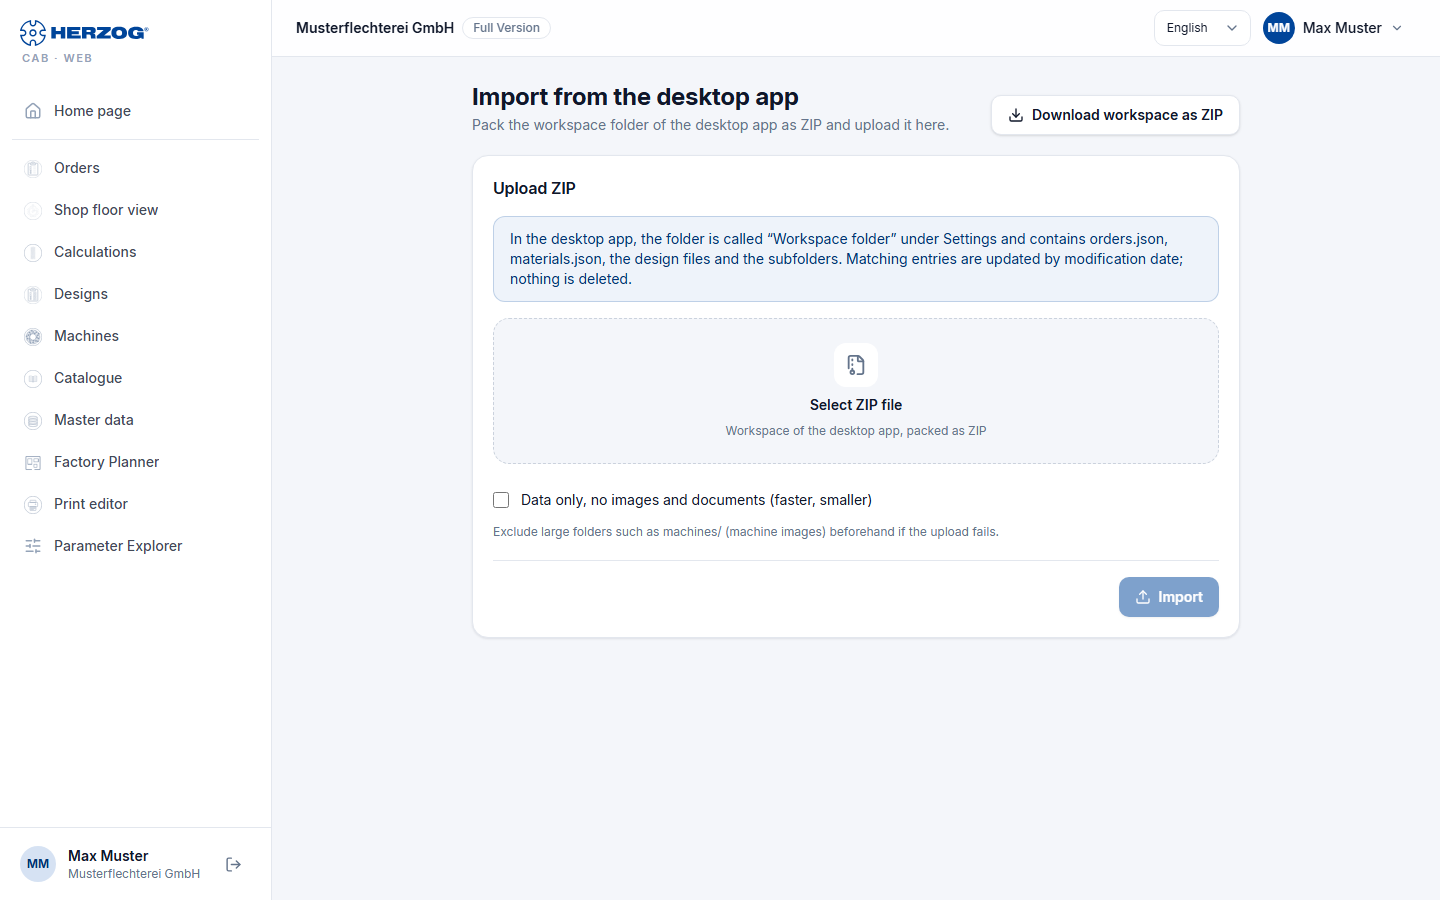Image resolution: width=1440 pixels, height=900 pixels.
Task: Click Select ZIP file upload zone
Action: tap(856, 391)
